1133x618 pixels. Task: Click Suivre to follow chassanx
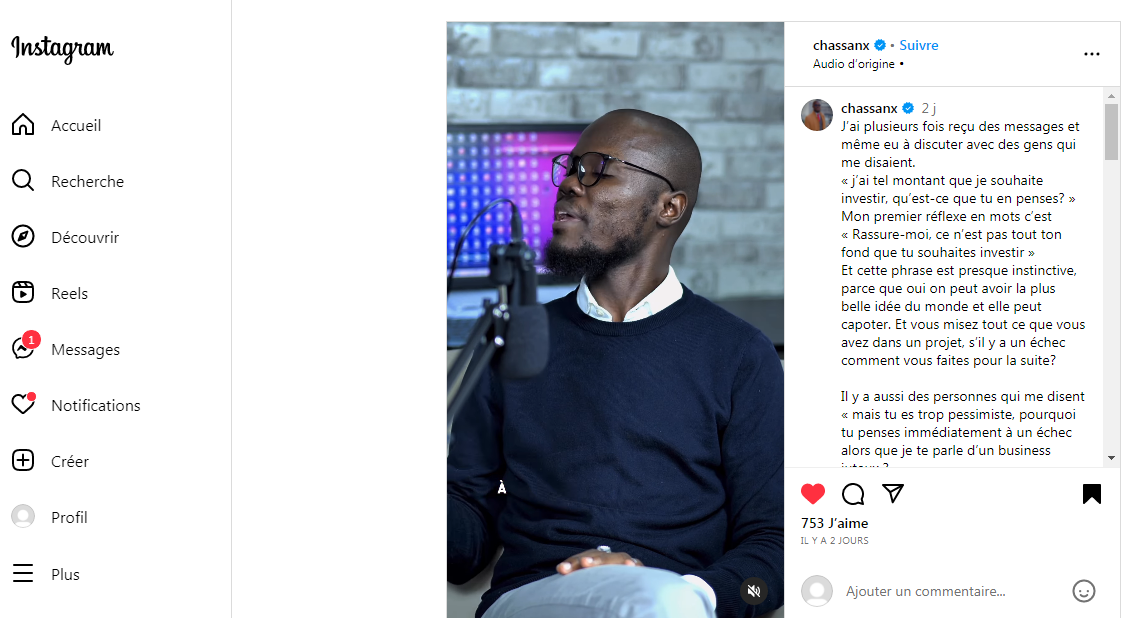[918, 46]
